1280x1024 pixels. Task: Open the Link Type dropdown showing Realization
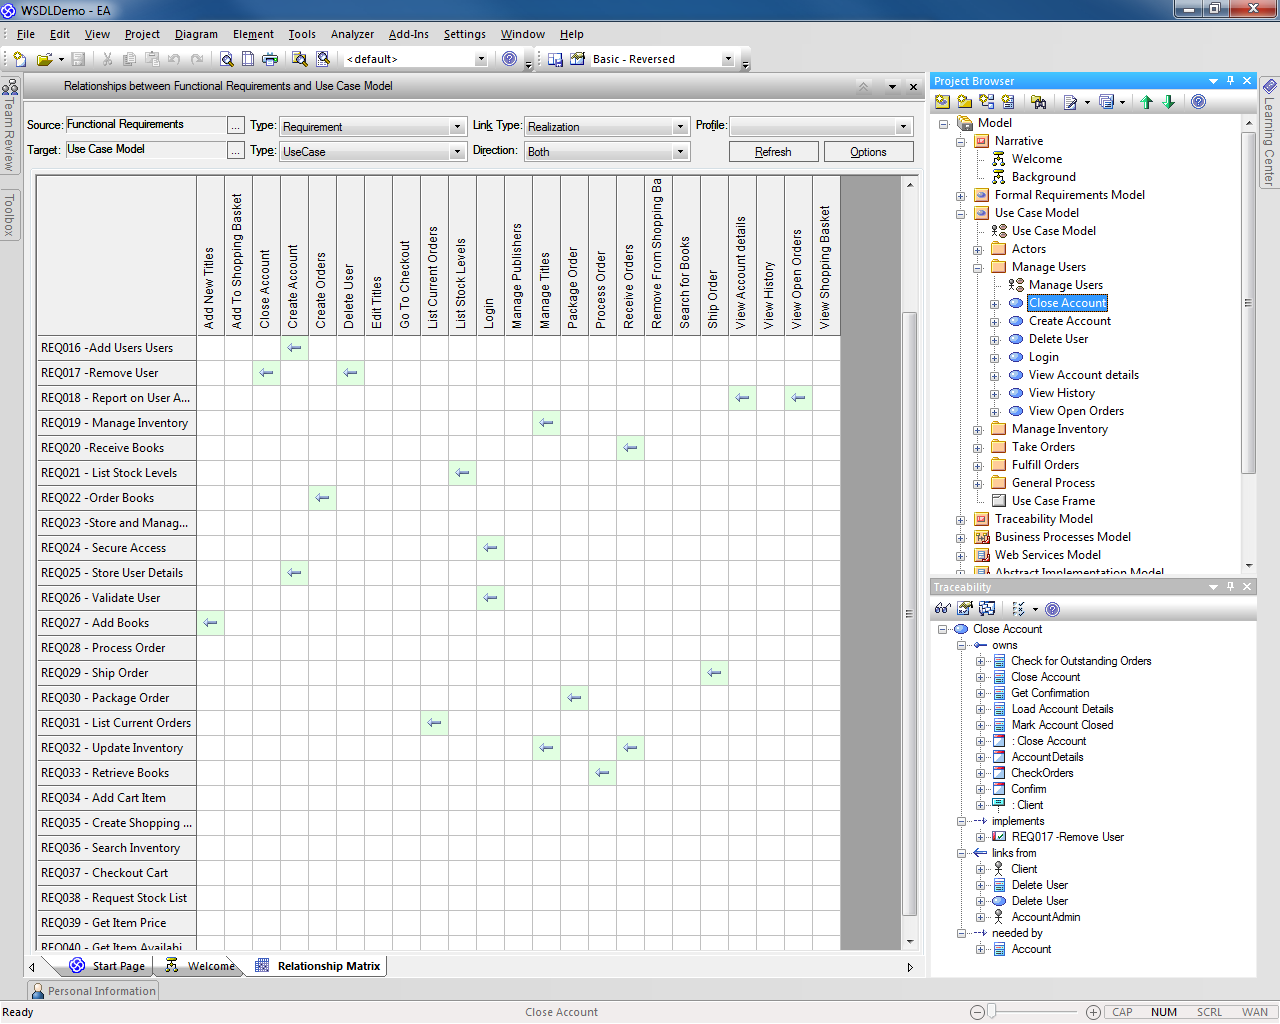(x=680, y=127)
